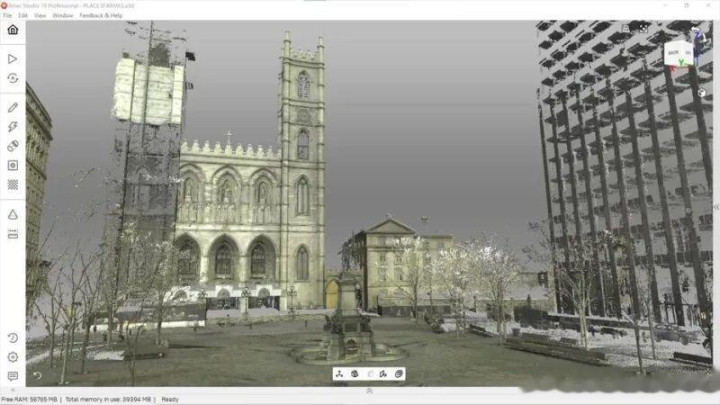
Task: Click the lightning bolt tool icon
Action: coord(12,127)
